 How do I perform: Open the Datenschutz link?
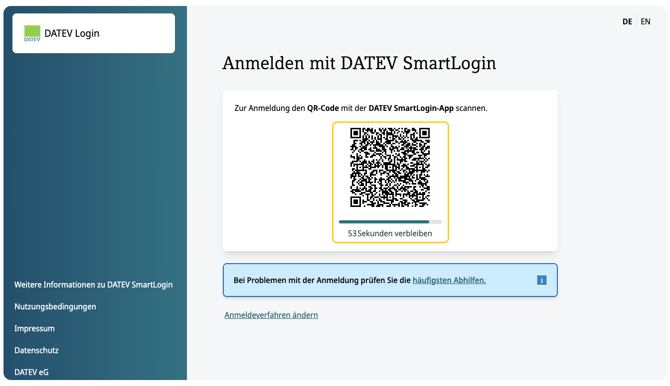pyautogui.click(x=36, y=350)
